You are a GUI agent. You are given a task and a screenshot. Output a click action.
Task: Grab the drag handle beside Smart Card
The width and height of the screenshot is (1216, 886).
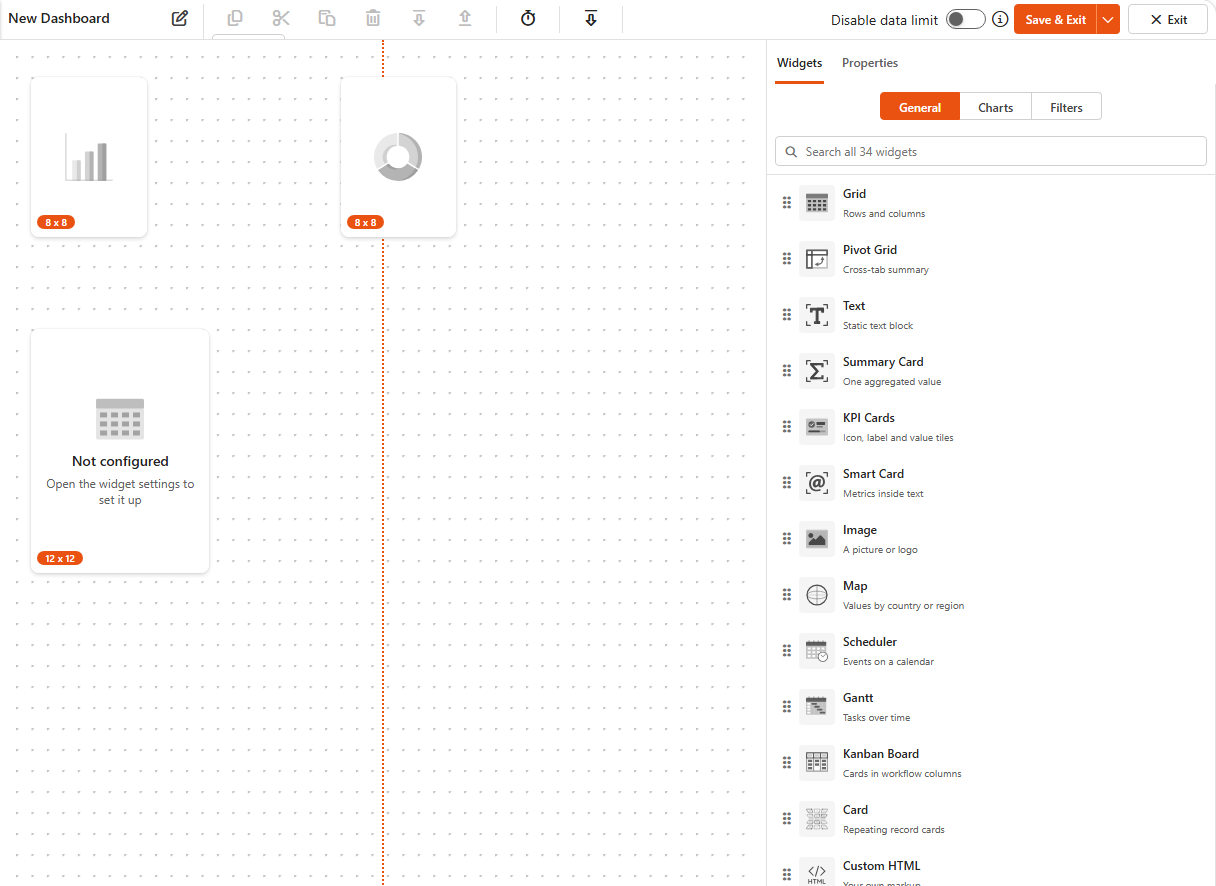pyautogui.click(x=787, y=482)
